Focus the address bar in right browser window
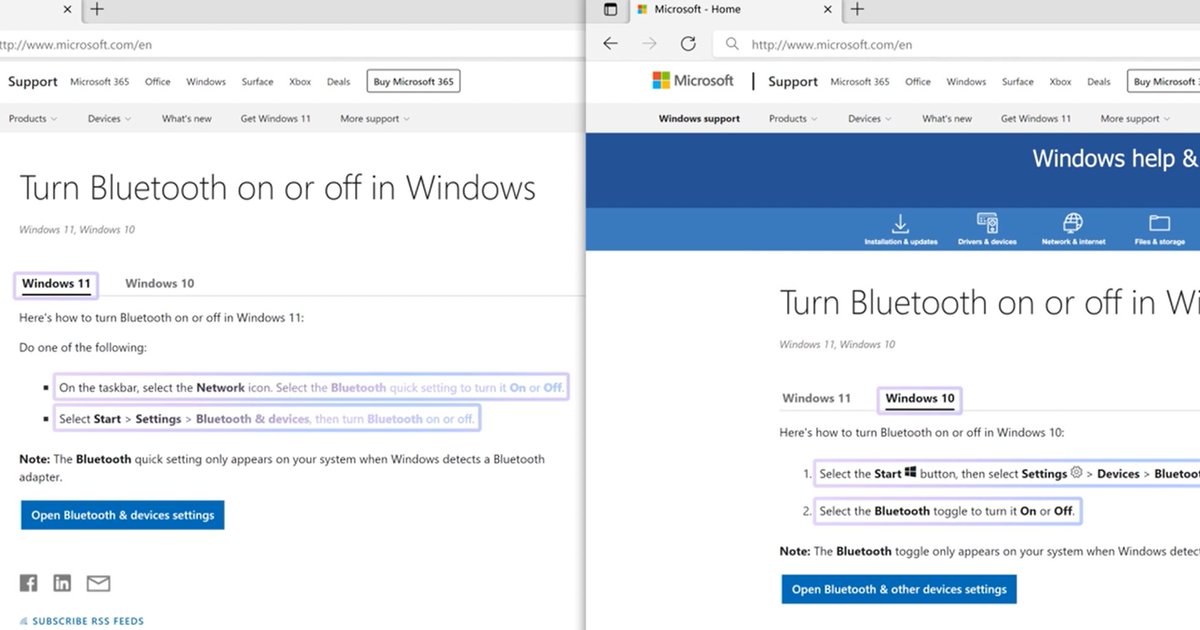The height and width of the screenshot is (630, 1200). [957, 44]
